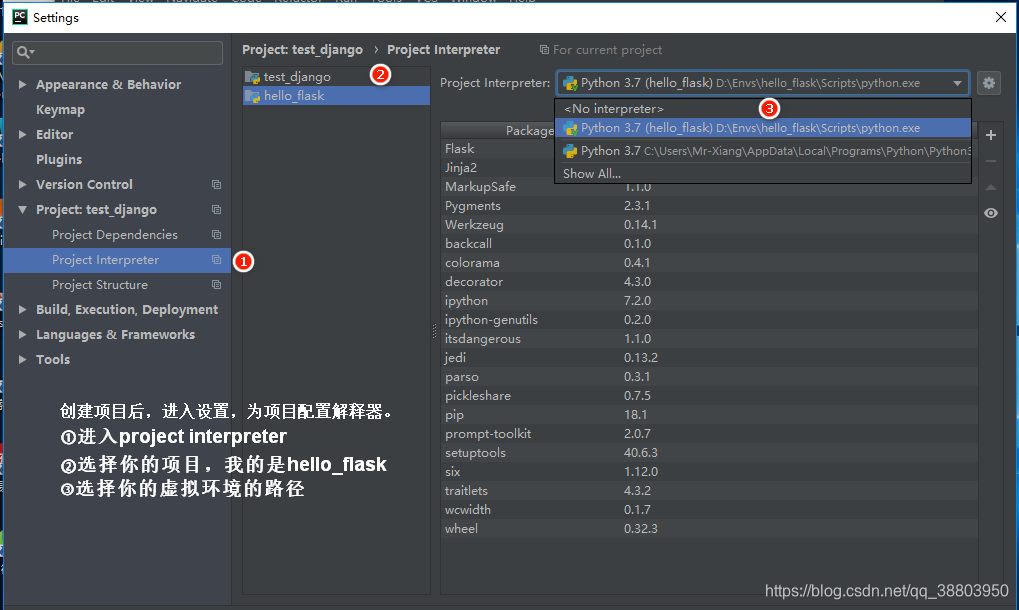Viewport: 1019px width, 610px height.
Task: Select the wcwidth package row
Action: click(709, 510)
